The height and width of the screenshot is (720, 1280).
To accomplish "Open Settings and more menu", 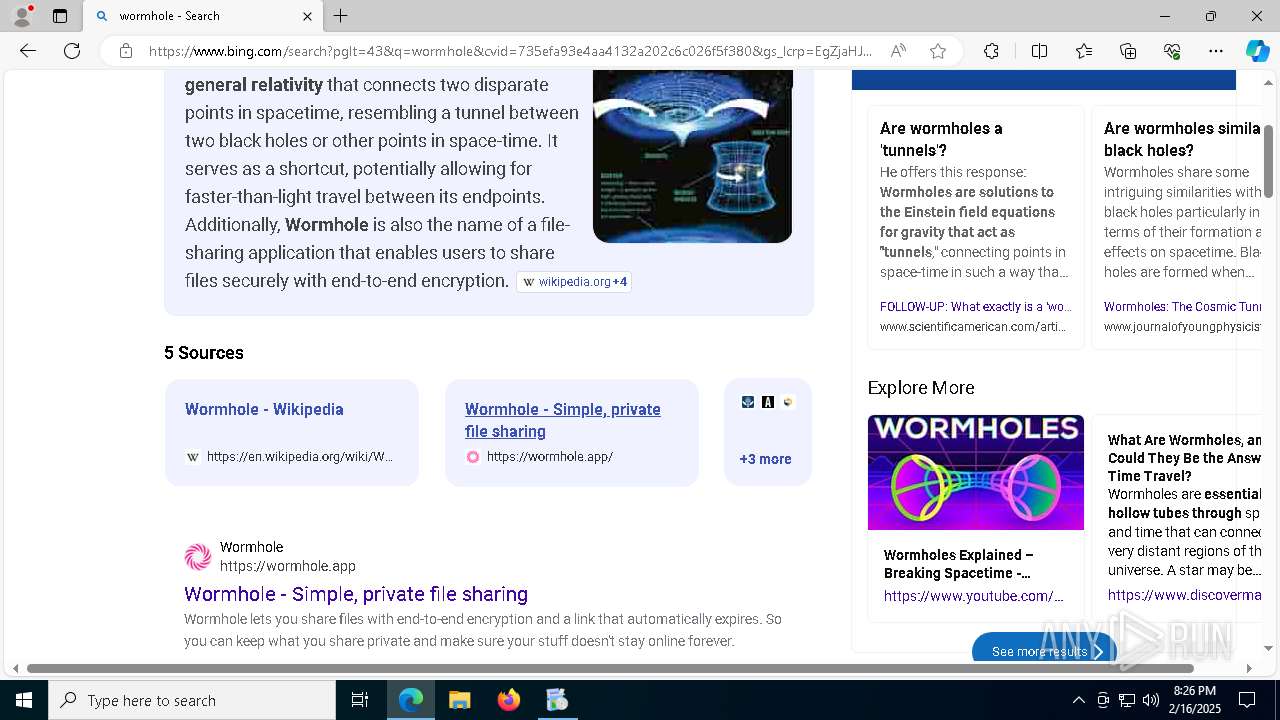I will [1215, 51].
